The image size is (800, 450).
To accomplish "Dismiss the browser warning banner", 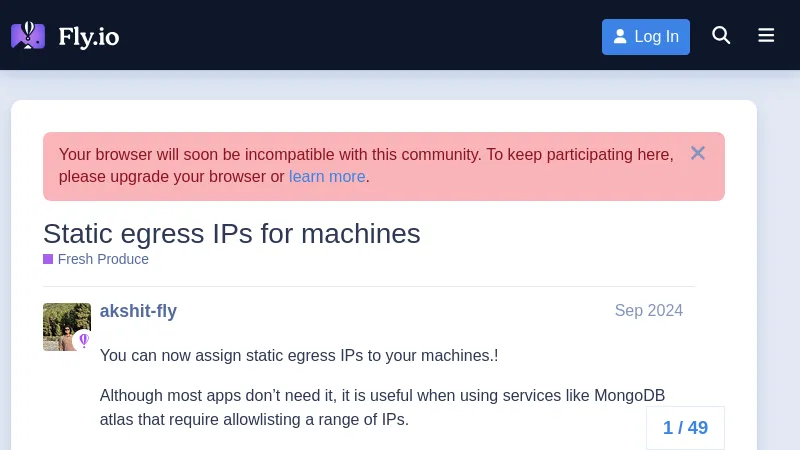I will [698, 153].
